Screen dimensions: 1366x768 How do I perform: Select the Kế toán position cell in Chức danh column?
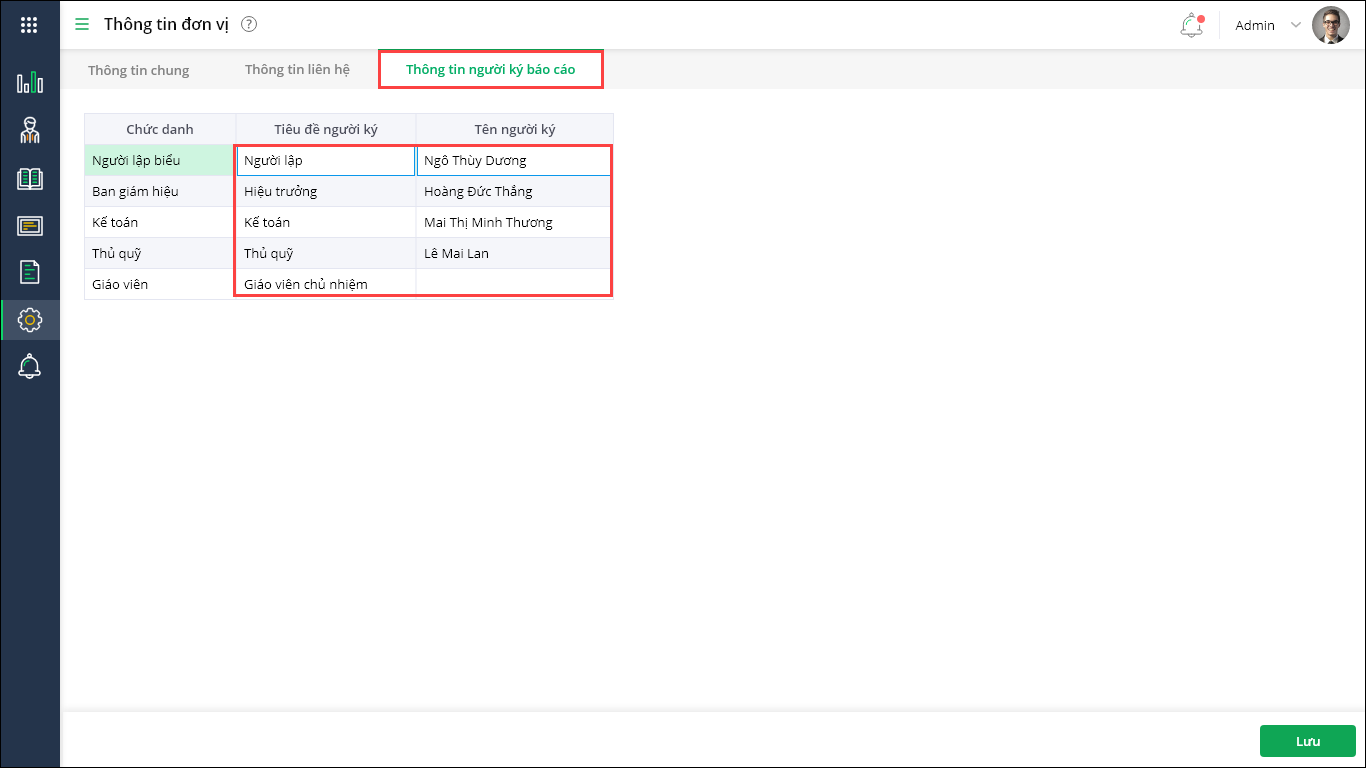(160, 222)
